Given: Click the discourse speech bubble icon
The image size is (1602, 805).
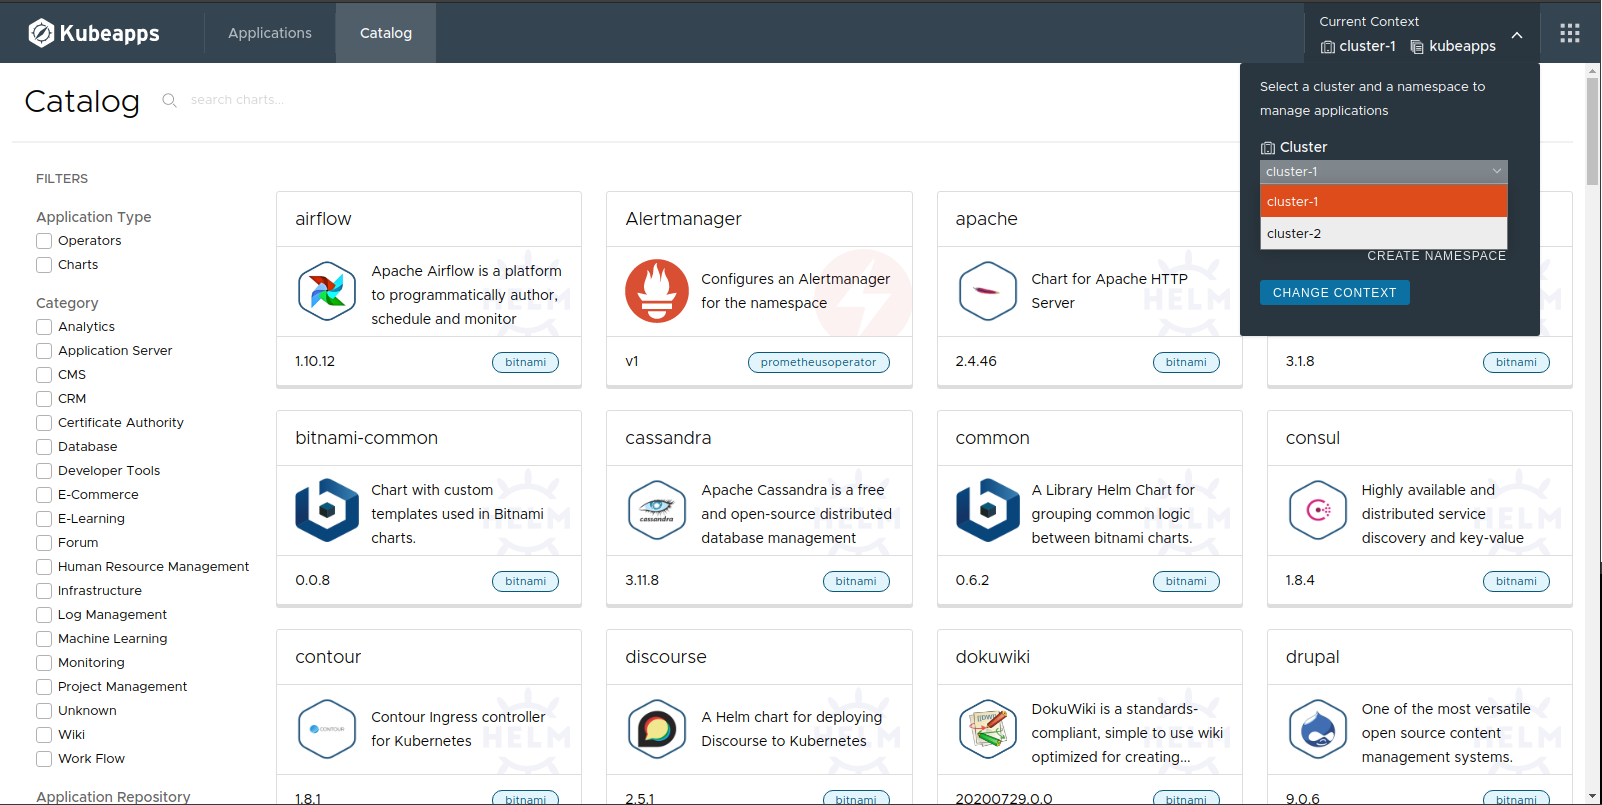Looking at the screenshot, I should pos(657,729).
